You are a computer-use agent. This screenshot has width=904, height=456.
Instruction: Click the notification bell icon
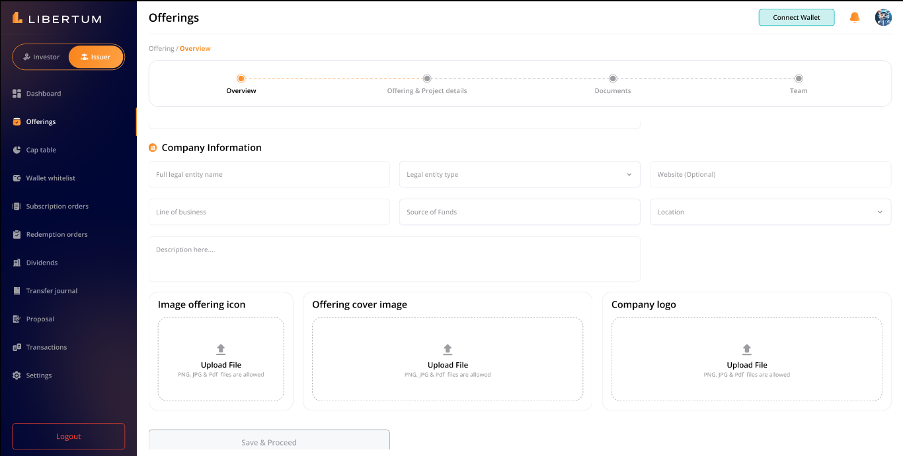point(854,18)
